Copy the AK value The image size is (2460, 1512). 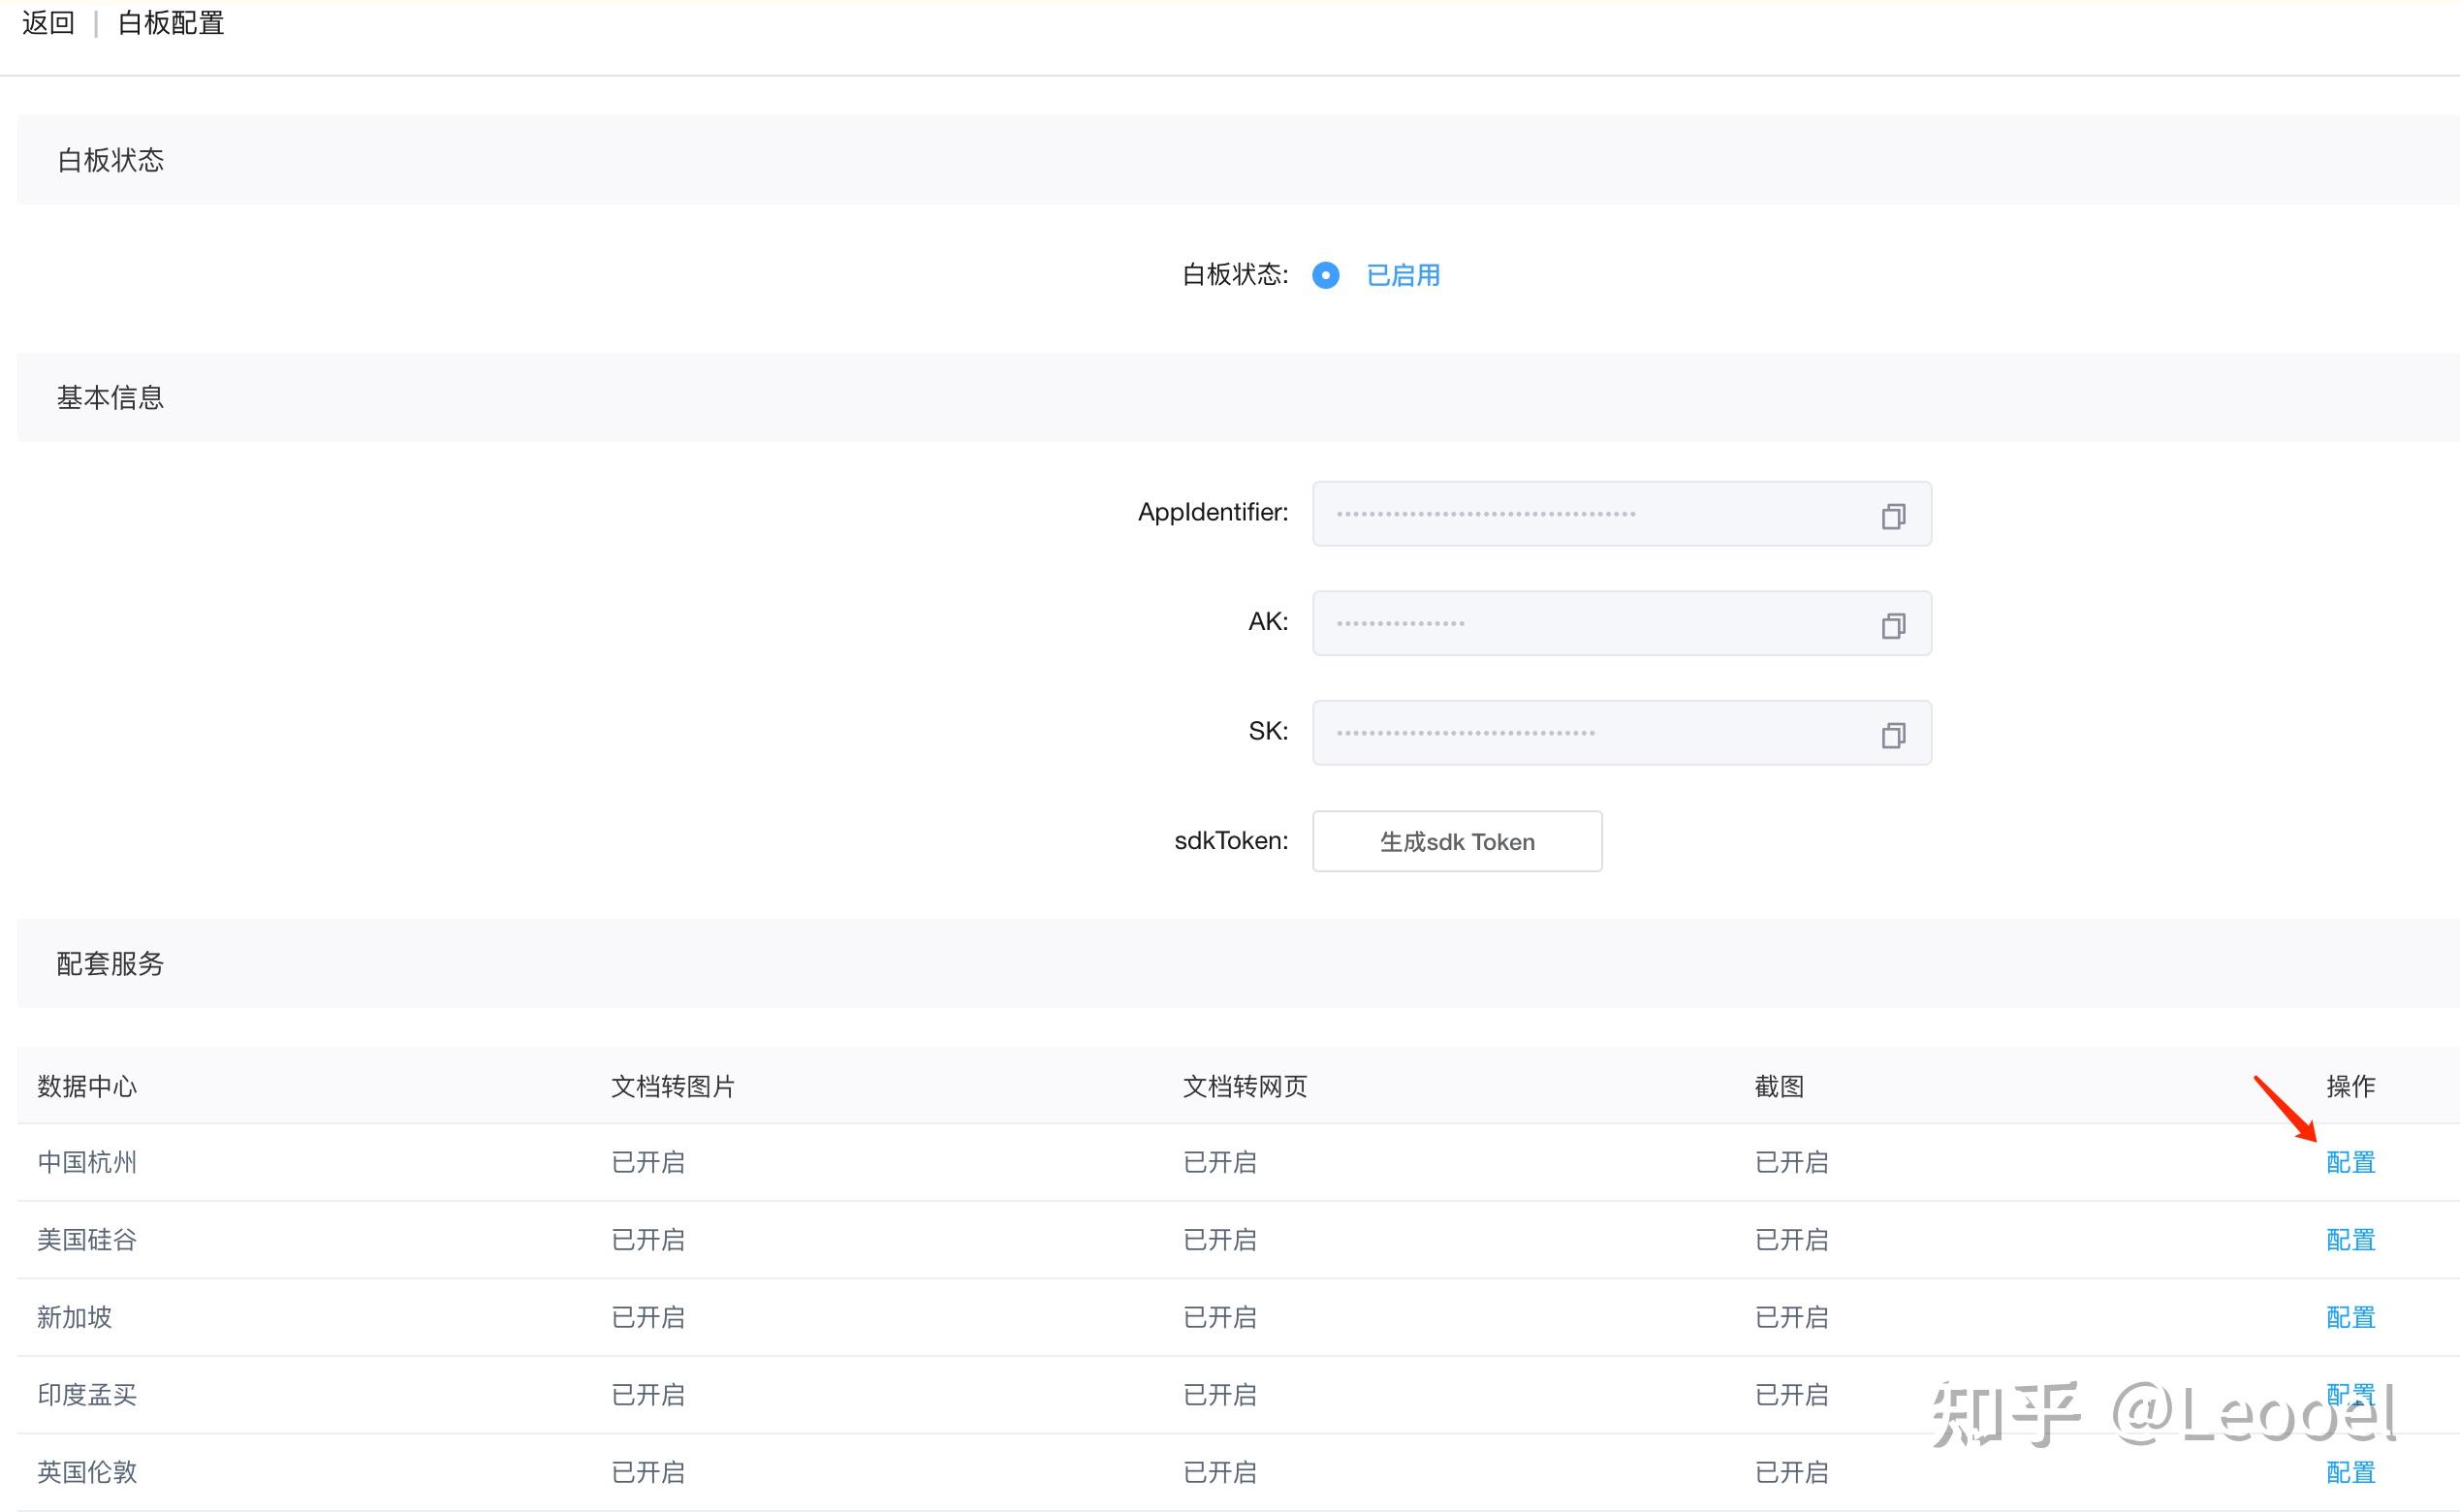point(1893,626)
